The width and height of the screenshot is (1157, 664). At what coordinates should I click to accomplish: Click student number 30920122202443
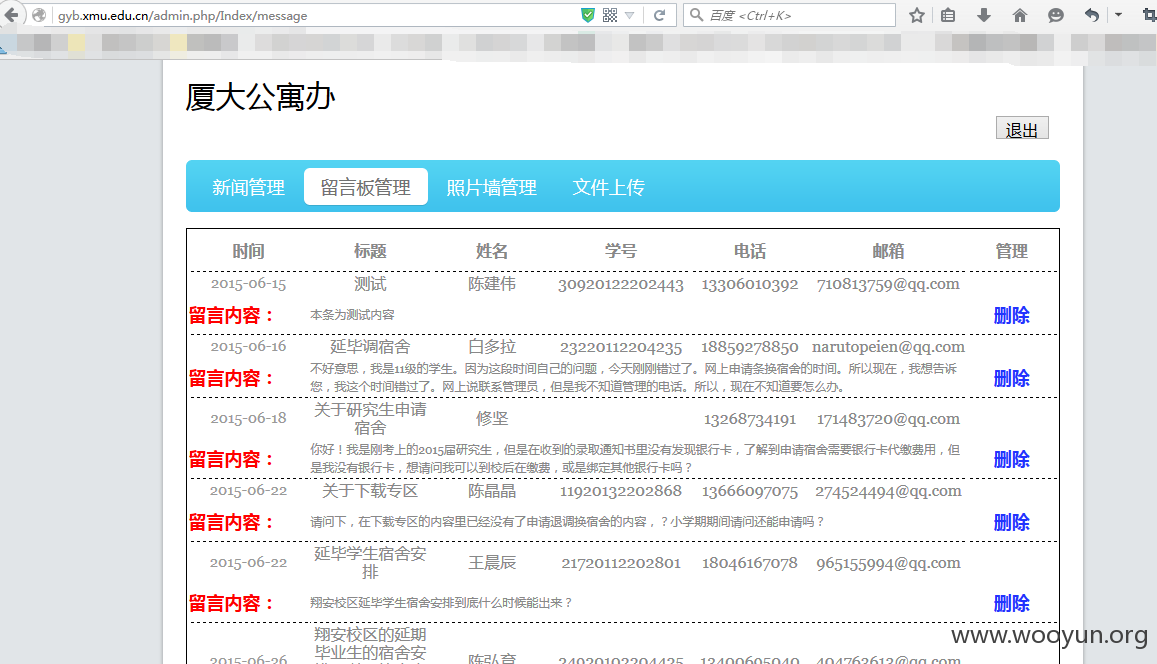click(621, 285)
